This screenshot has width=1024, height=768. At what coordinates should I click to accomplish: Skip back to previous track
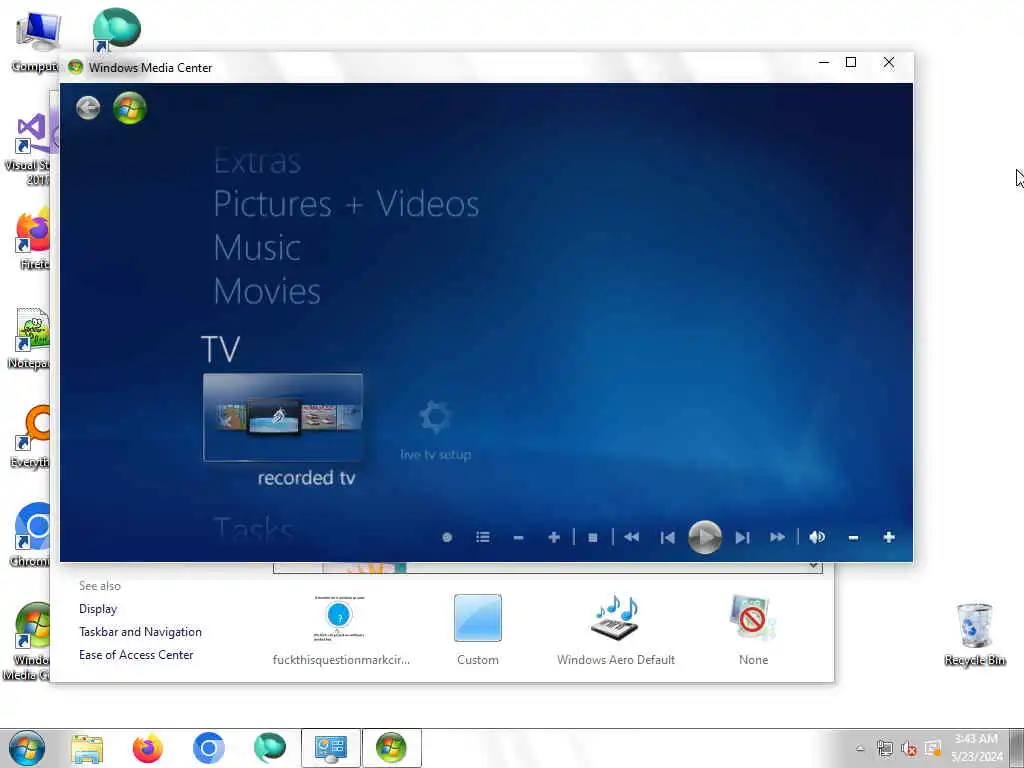(x=667, y=537)
